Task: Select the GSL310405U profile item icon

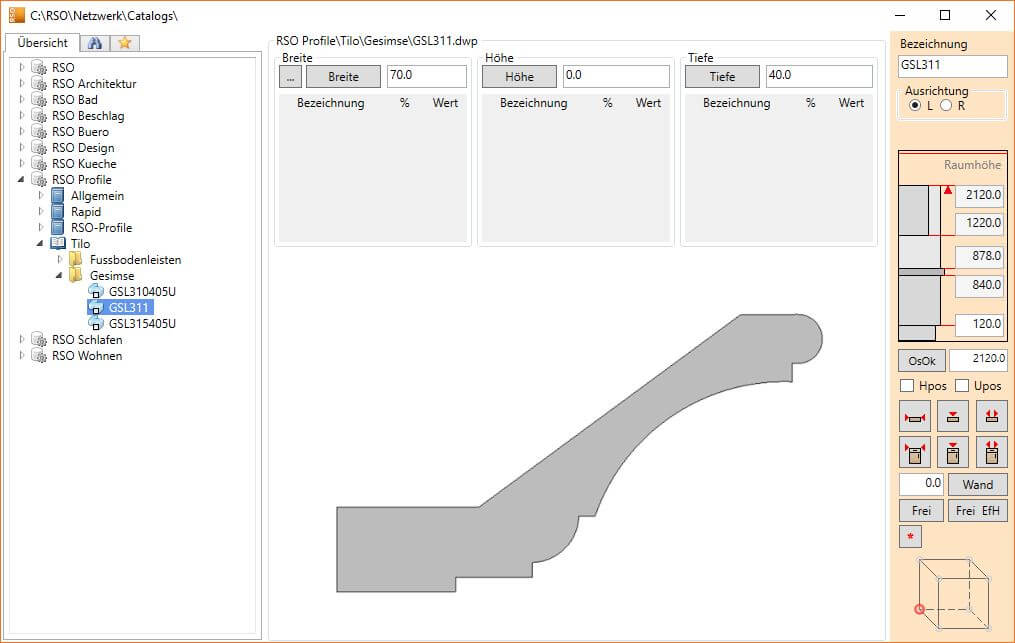Action: tap(96, 292)
